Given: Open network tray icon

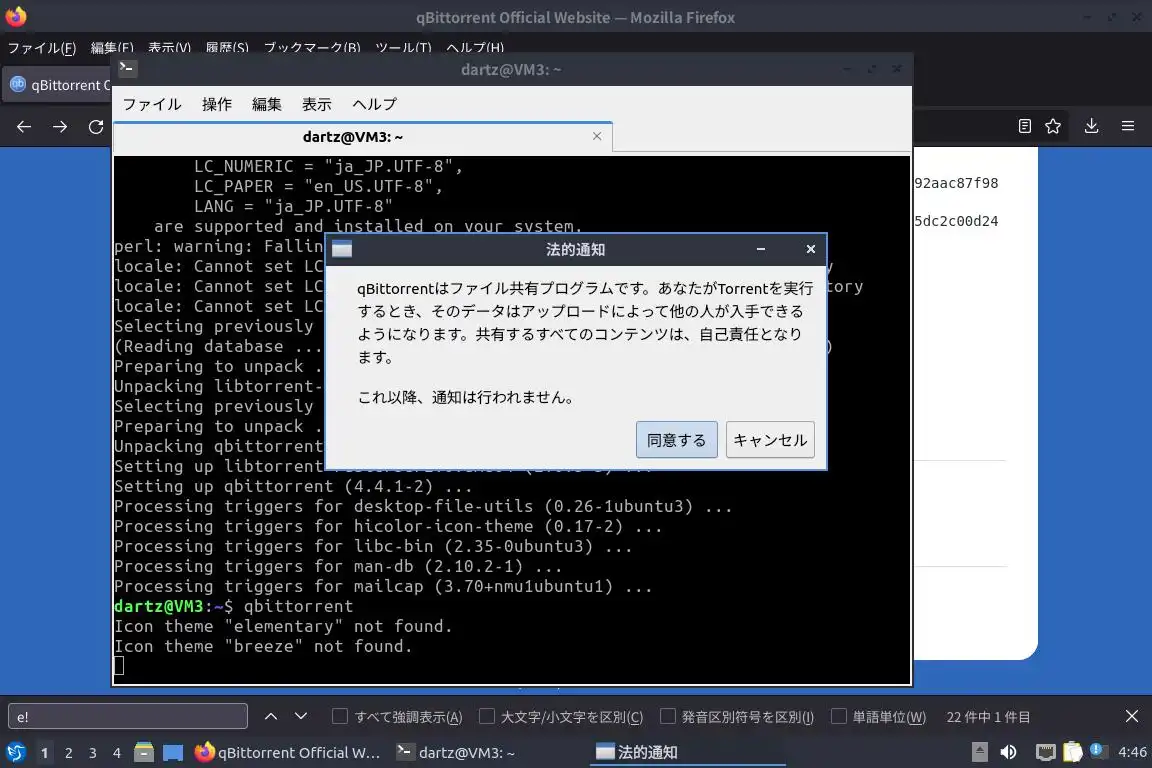Looking at the screenshot, I should pos(1045,752).
